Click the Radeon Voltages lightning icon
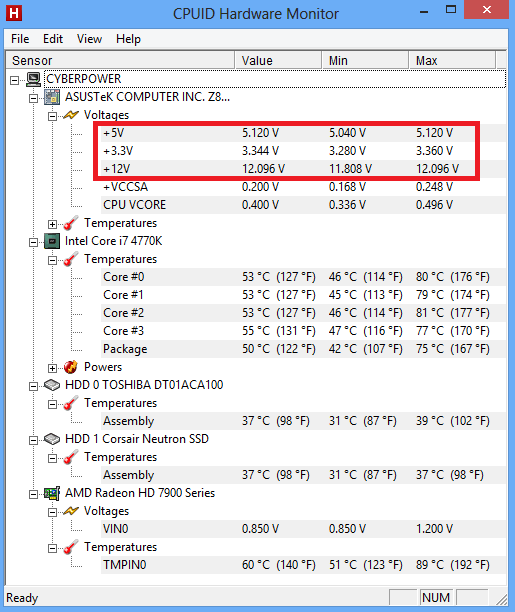 pyautogui.click(x=71, y=511)
